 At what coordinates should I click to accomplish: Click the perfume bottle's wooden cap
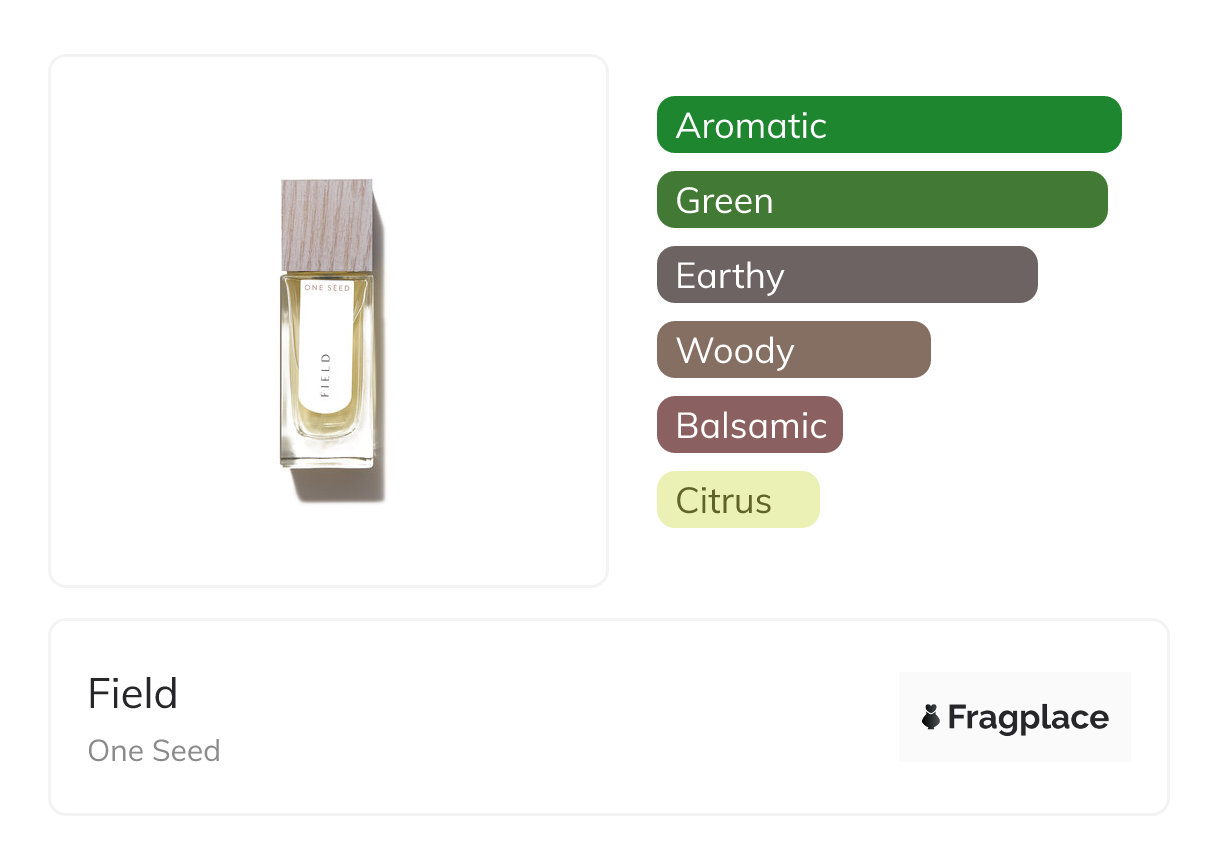tap(327, 225)
